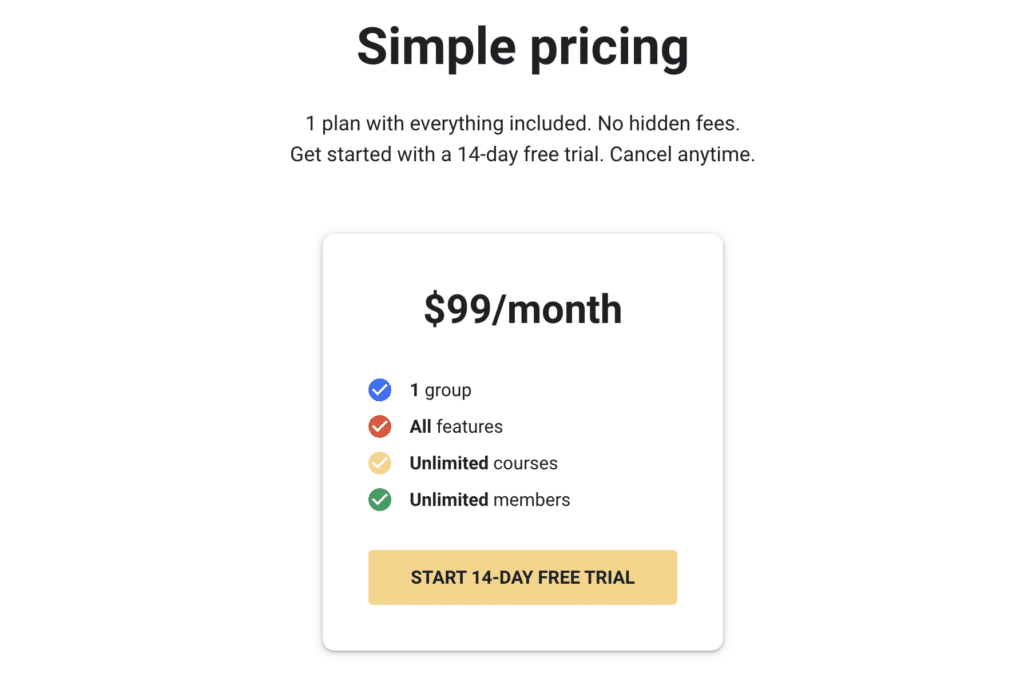Click the word 'courses' in feature list
This screenshot has height=678, width=1024.
point(526,463)
